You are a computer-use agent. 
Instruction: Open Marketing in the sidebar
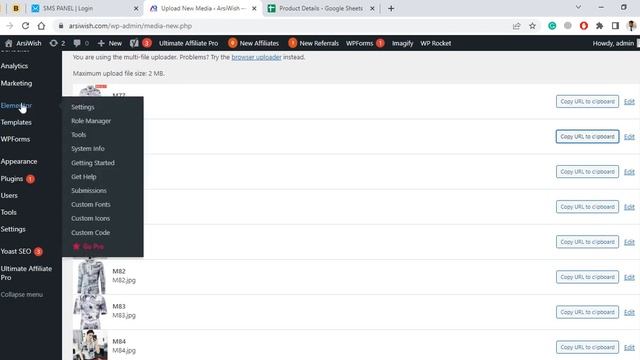(16, 83)
